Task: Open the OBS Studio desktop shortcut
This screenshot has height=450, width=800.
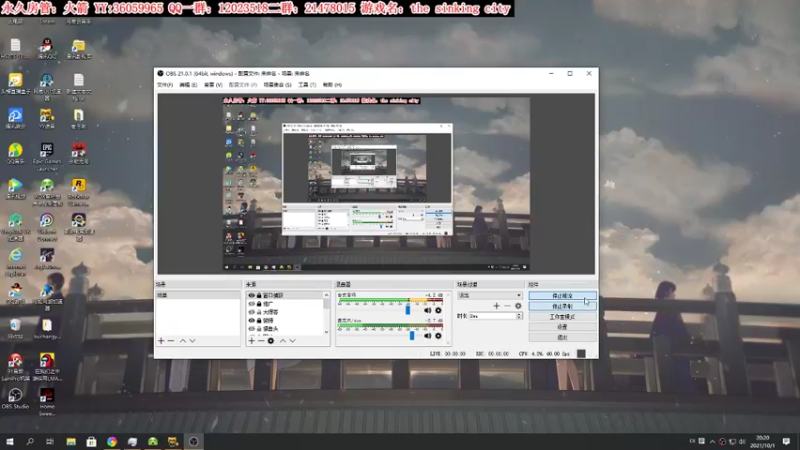Action: pos(15,398)
